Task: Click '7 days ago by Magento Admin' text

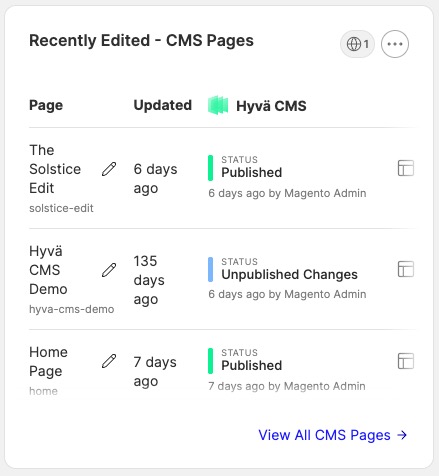Action: [287, 386]
